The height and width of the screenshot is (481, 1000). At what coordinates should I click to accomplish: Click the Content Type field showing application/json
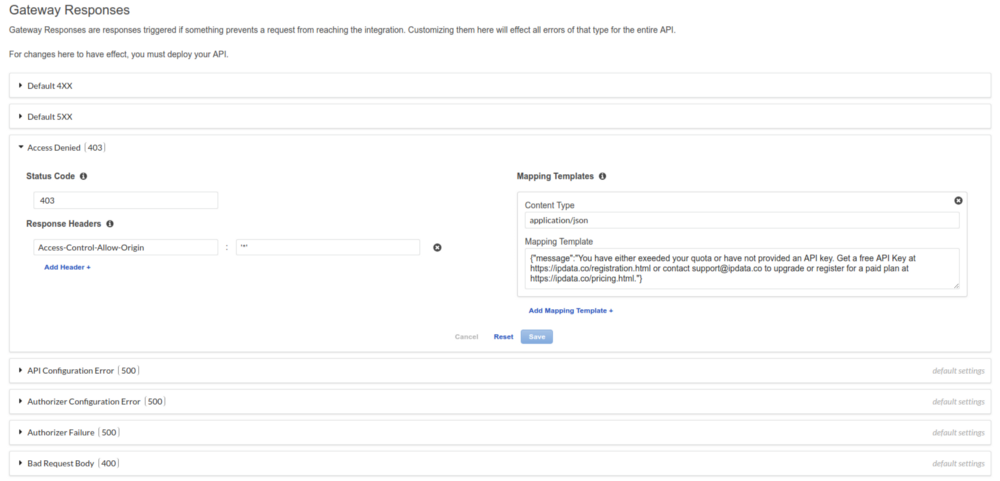[x=742, y=220]
